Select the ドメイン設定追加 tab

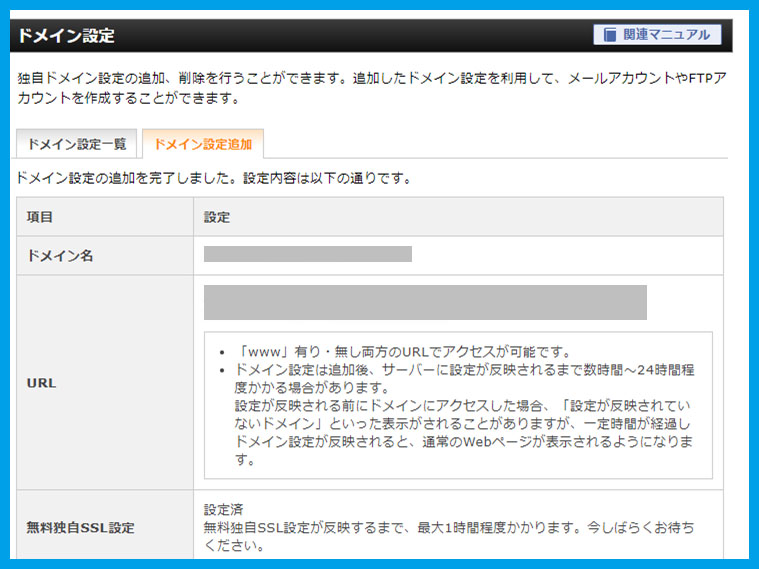pyautogui.click(x=203, y=144)
